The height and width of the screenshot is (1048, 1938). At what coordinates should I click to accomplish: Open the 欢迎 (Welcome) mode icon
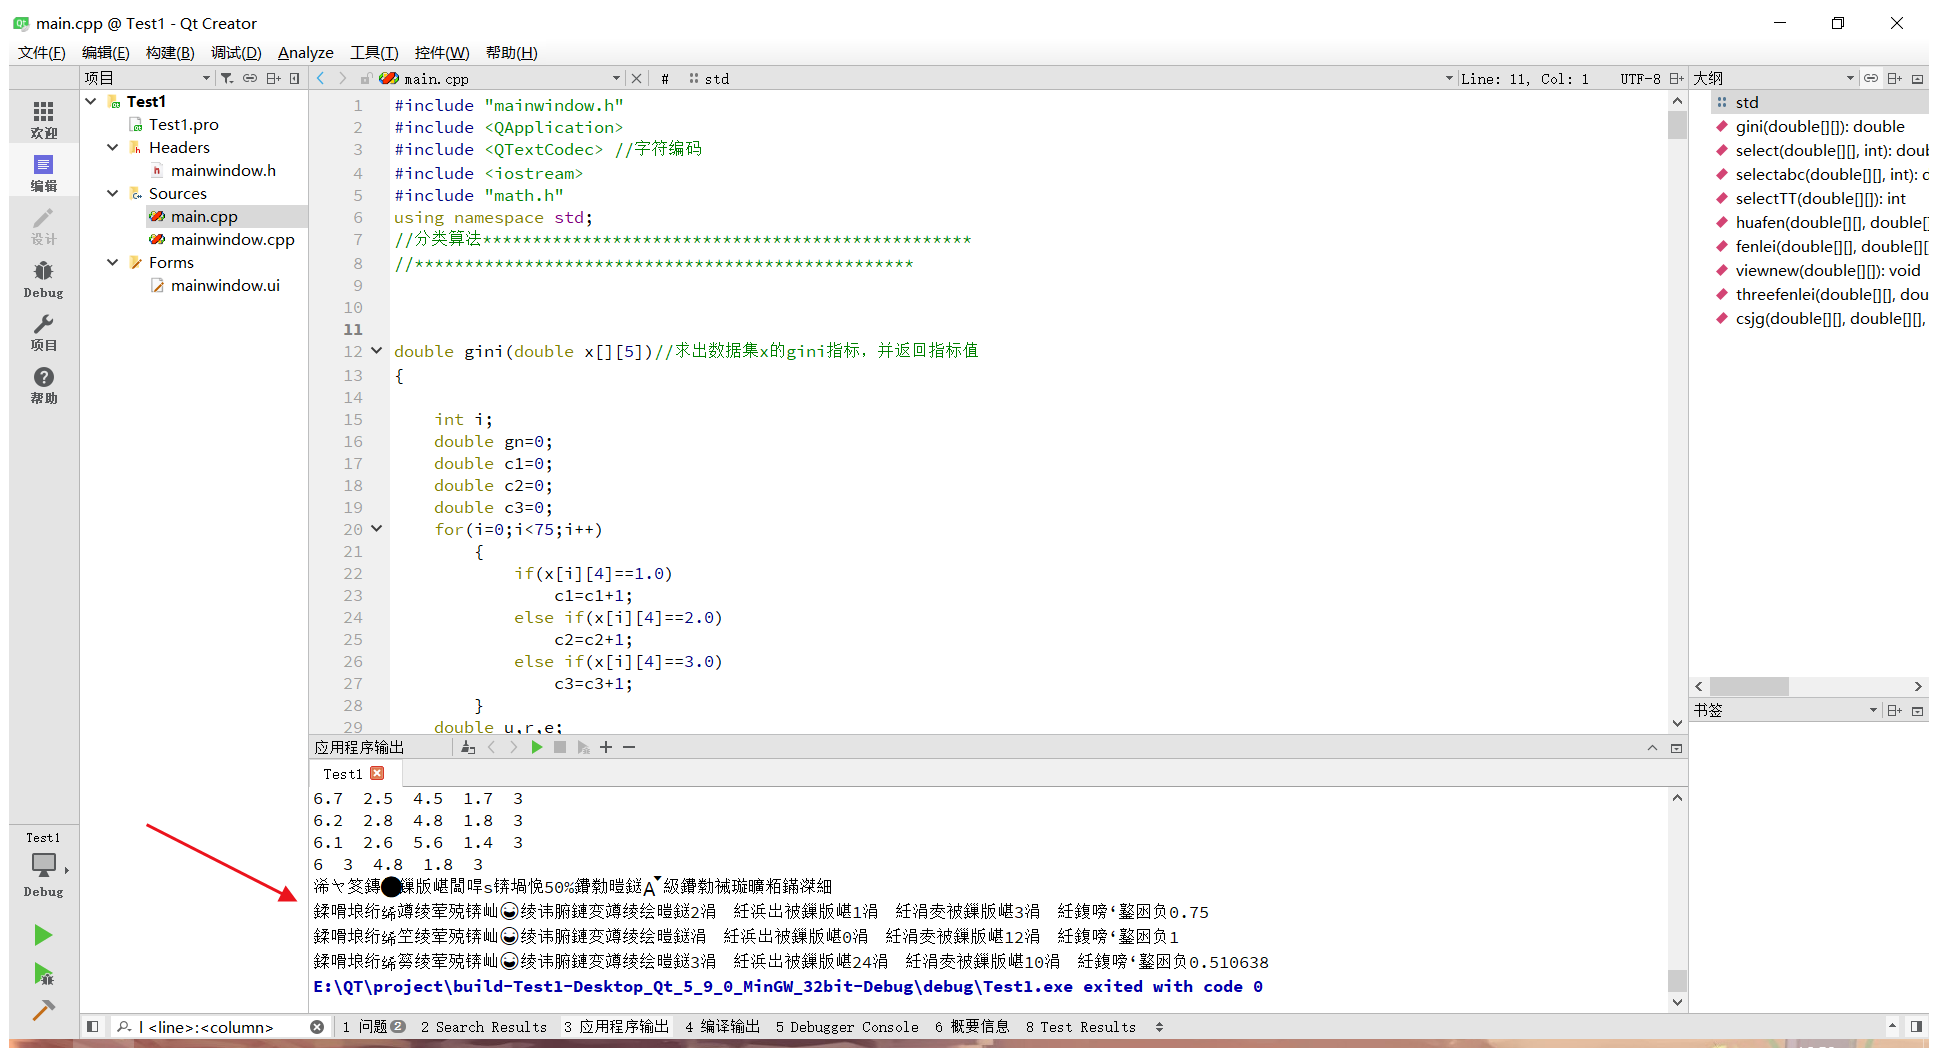point(43,118)
